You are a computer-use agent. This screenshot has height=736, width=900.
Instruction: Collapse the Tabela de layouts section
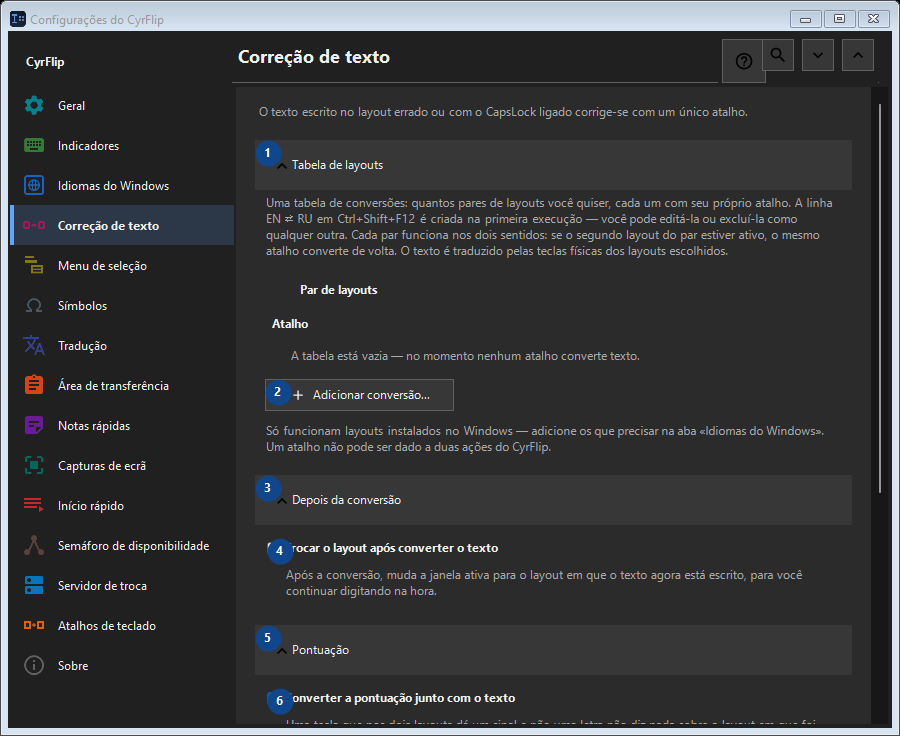(553, 165)
